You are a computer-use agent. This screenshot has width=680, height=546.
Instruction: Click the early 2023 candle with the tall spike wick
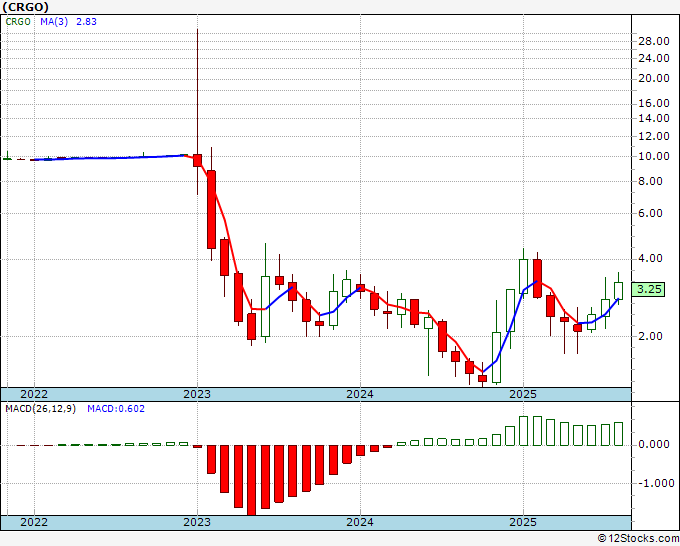[197, 160]
